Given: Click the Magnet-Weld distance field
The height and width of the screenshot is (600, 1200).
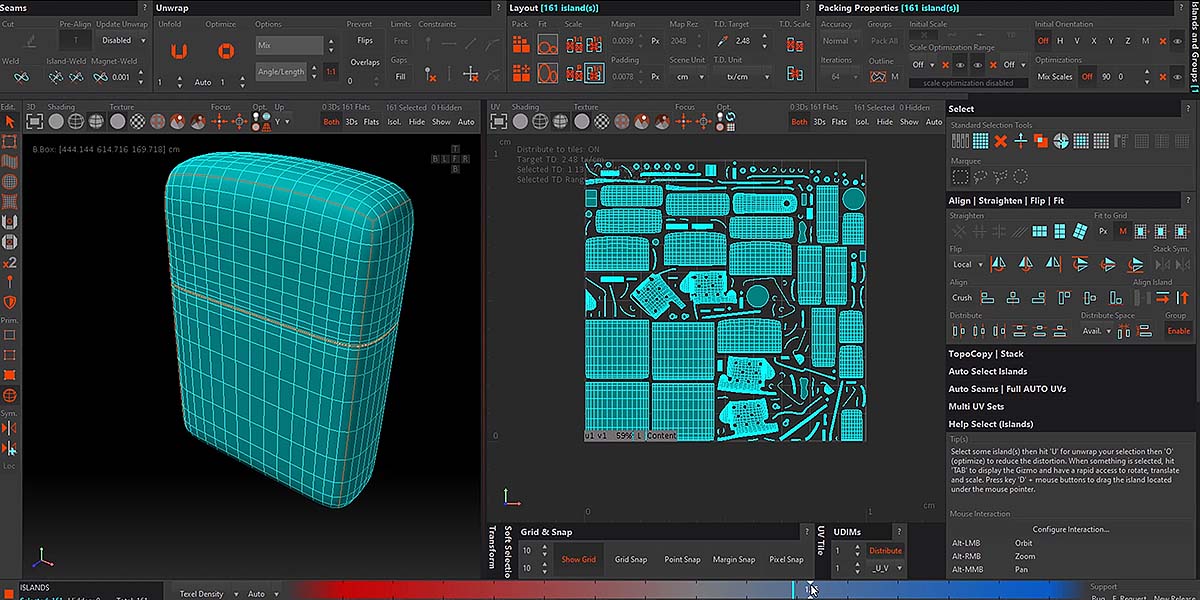Looking at the screenshot, I should coord(121,77).
